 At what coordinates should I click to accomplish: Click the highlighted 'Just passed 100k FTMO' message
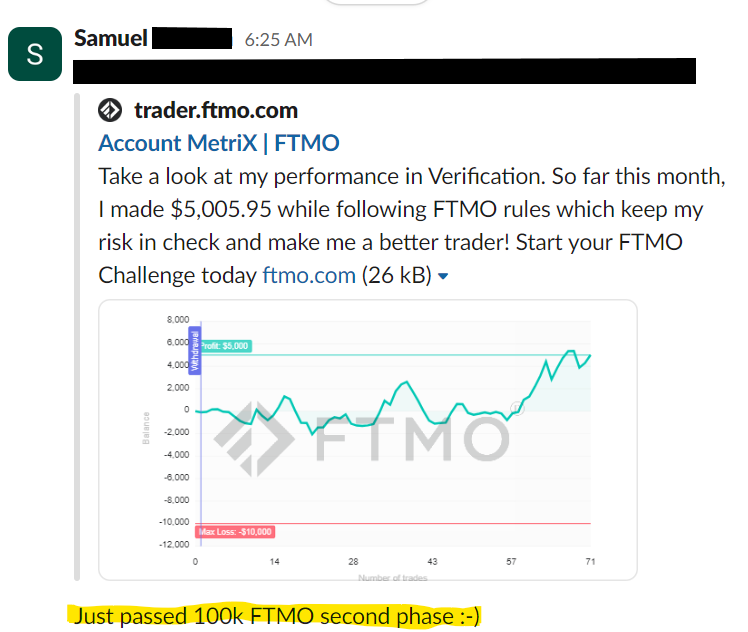[276, 616]
